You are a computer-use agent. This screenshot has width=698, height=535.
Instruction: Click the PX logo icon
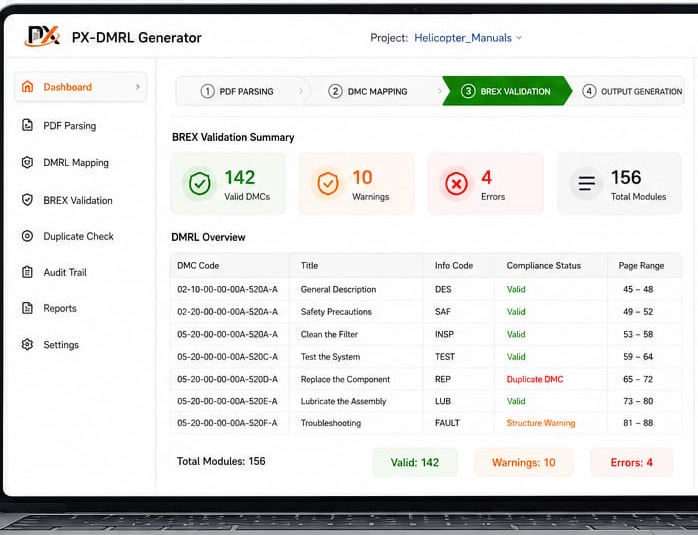[42, 36]
